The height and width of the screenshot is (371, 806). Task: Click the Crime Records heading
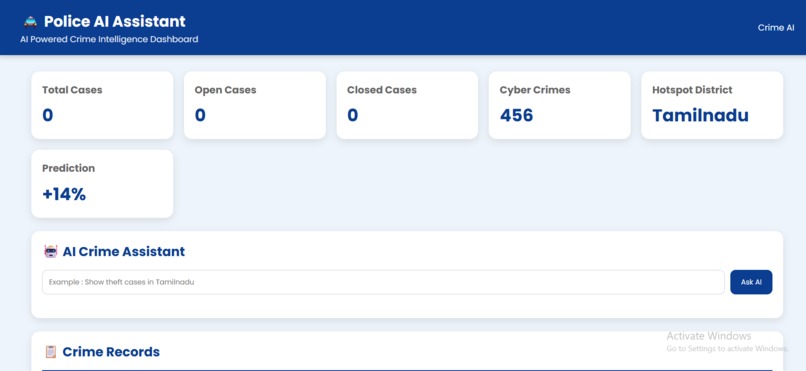[111, 351]
